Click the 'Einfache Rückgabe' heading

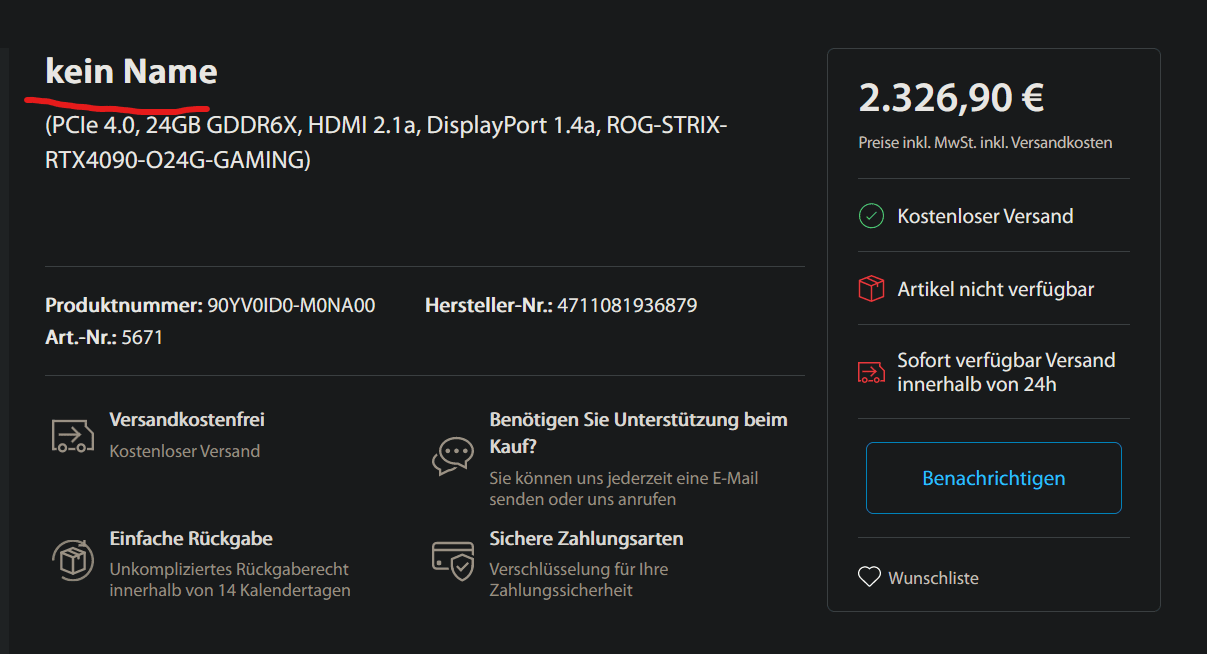point(191,539)
